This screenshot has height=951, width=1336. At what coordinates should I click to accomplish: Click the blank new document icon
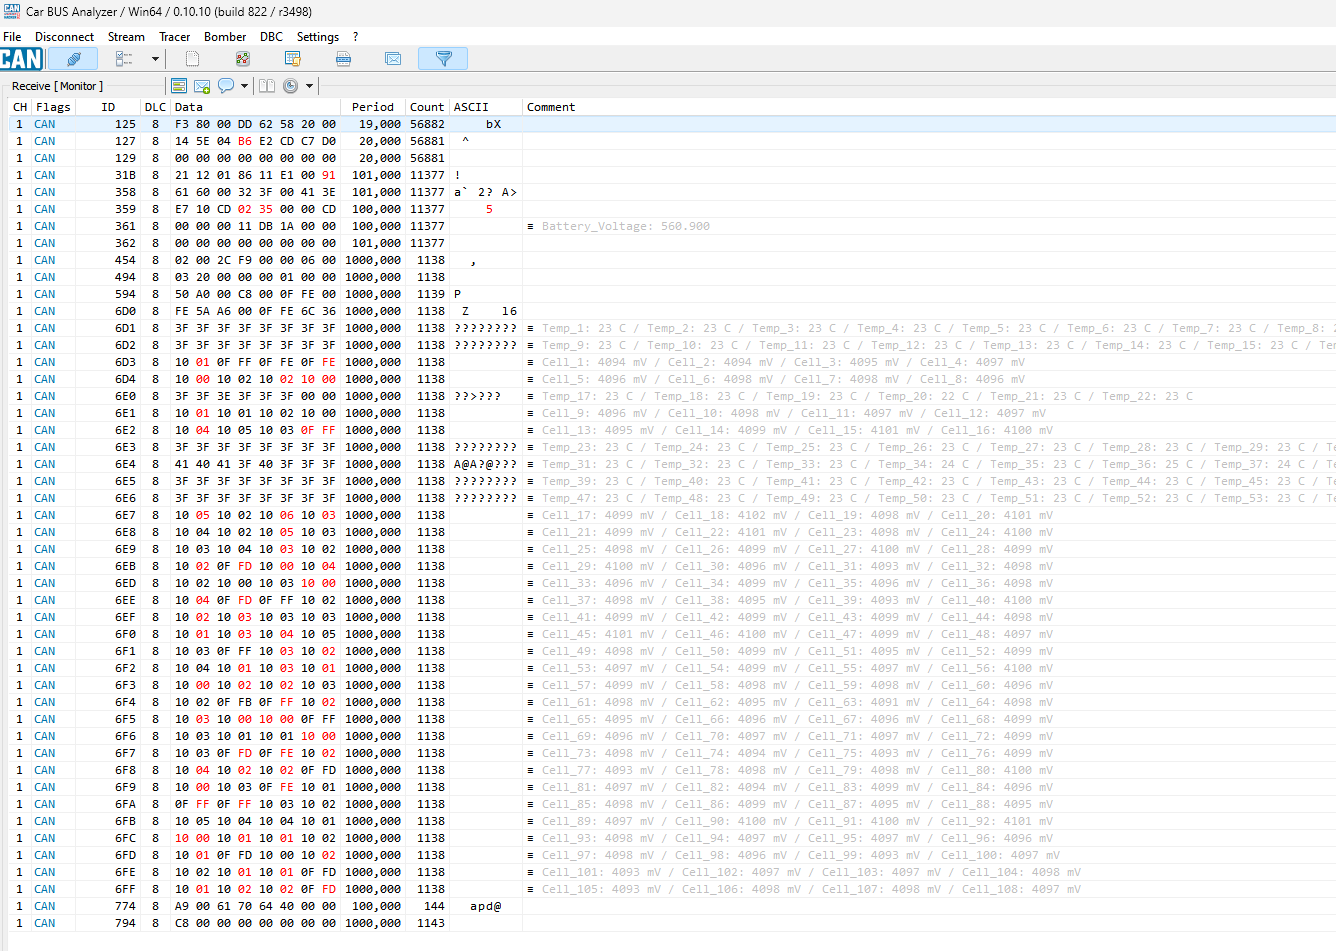(x=192, y=59)
